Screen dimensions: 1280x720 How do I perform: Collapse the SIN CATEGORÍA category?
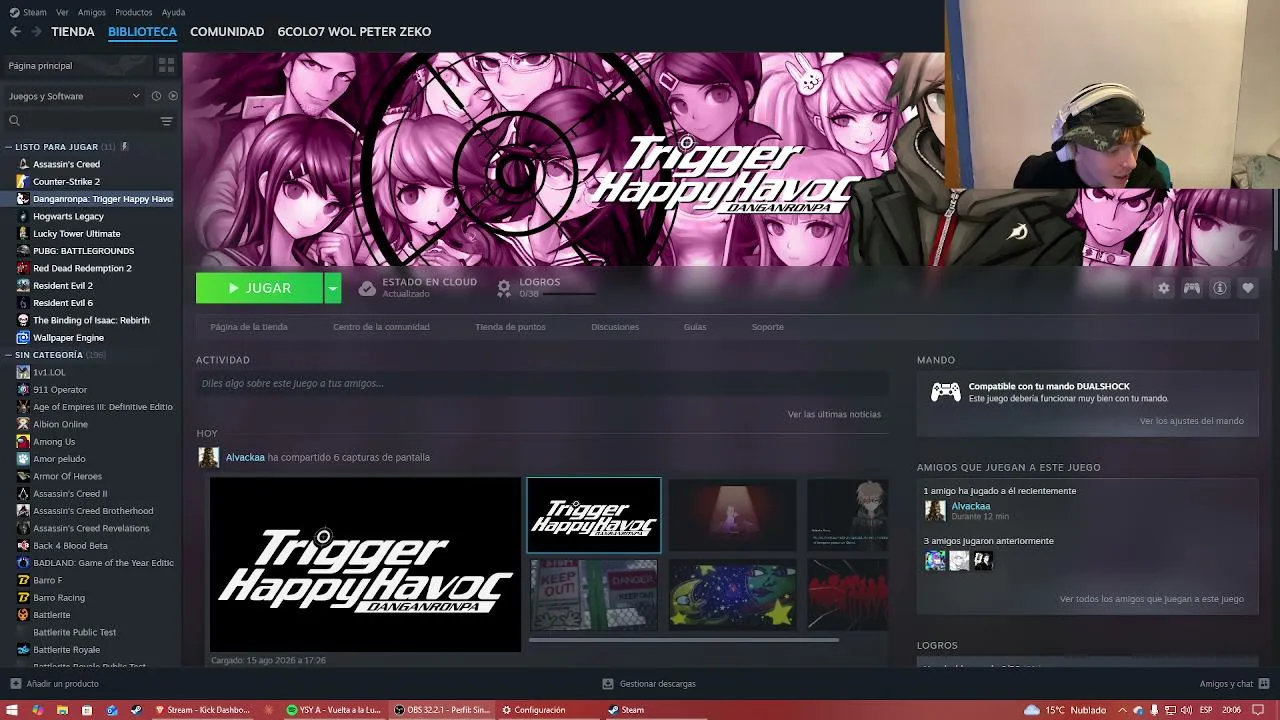click(9, 355)
